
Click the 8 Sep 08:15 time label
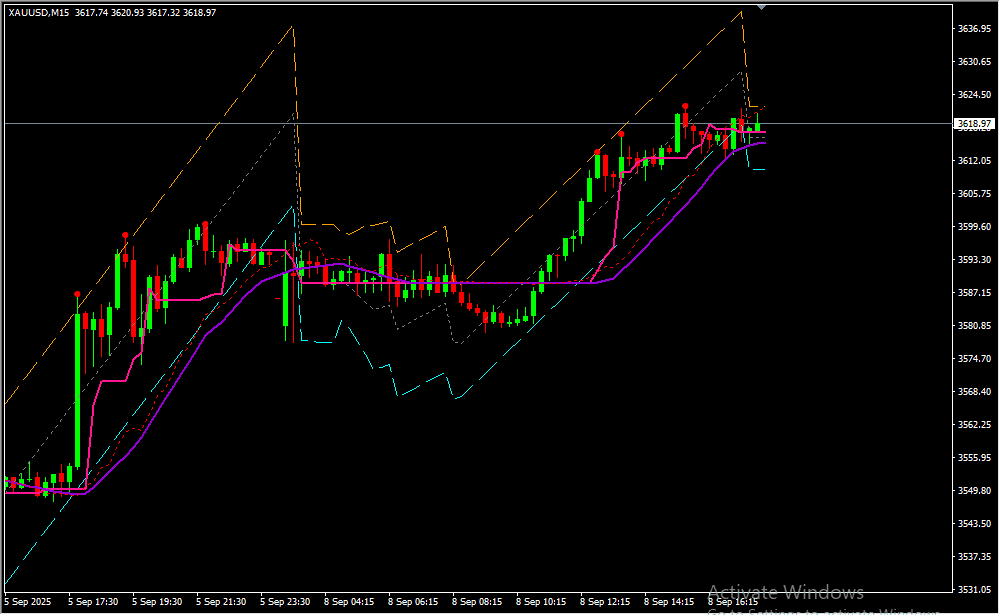coord(477,602)
